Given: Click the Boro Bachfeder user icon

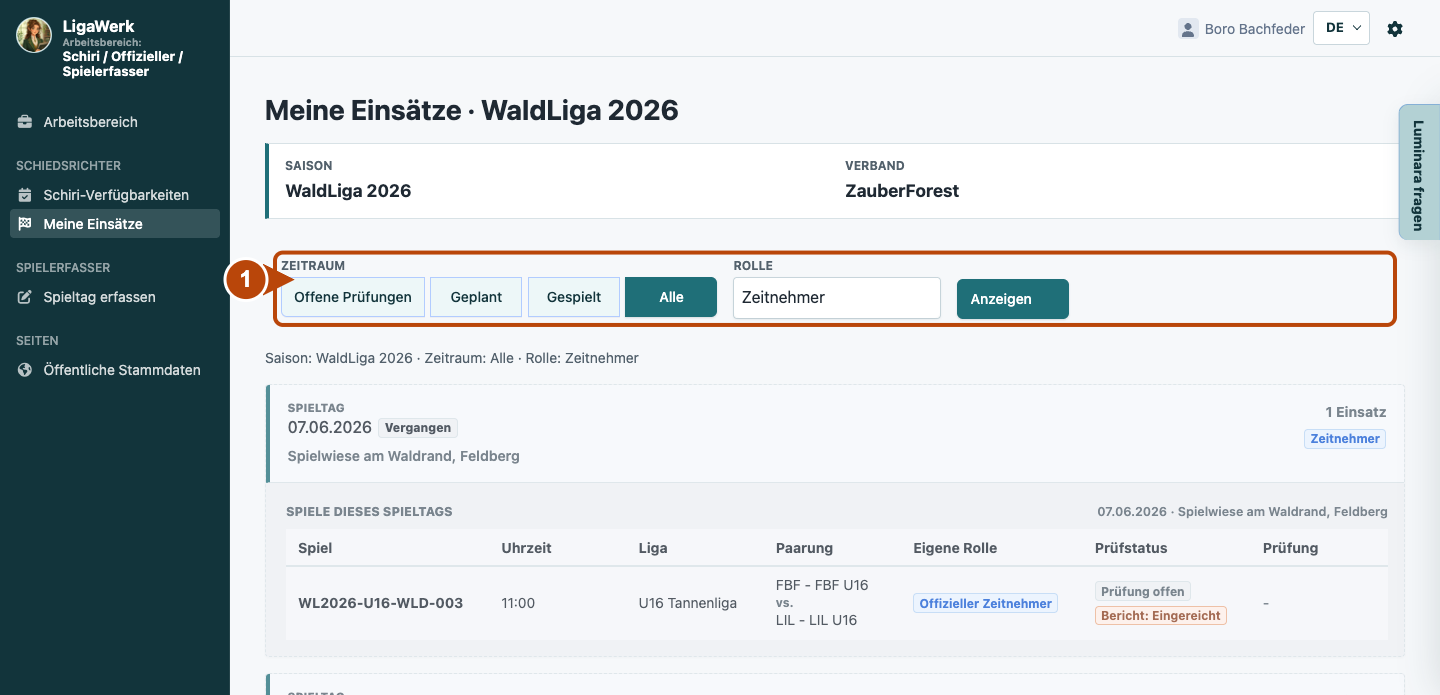Looking at the screenshot, I should click(x=1188, y=29).
